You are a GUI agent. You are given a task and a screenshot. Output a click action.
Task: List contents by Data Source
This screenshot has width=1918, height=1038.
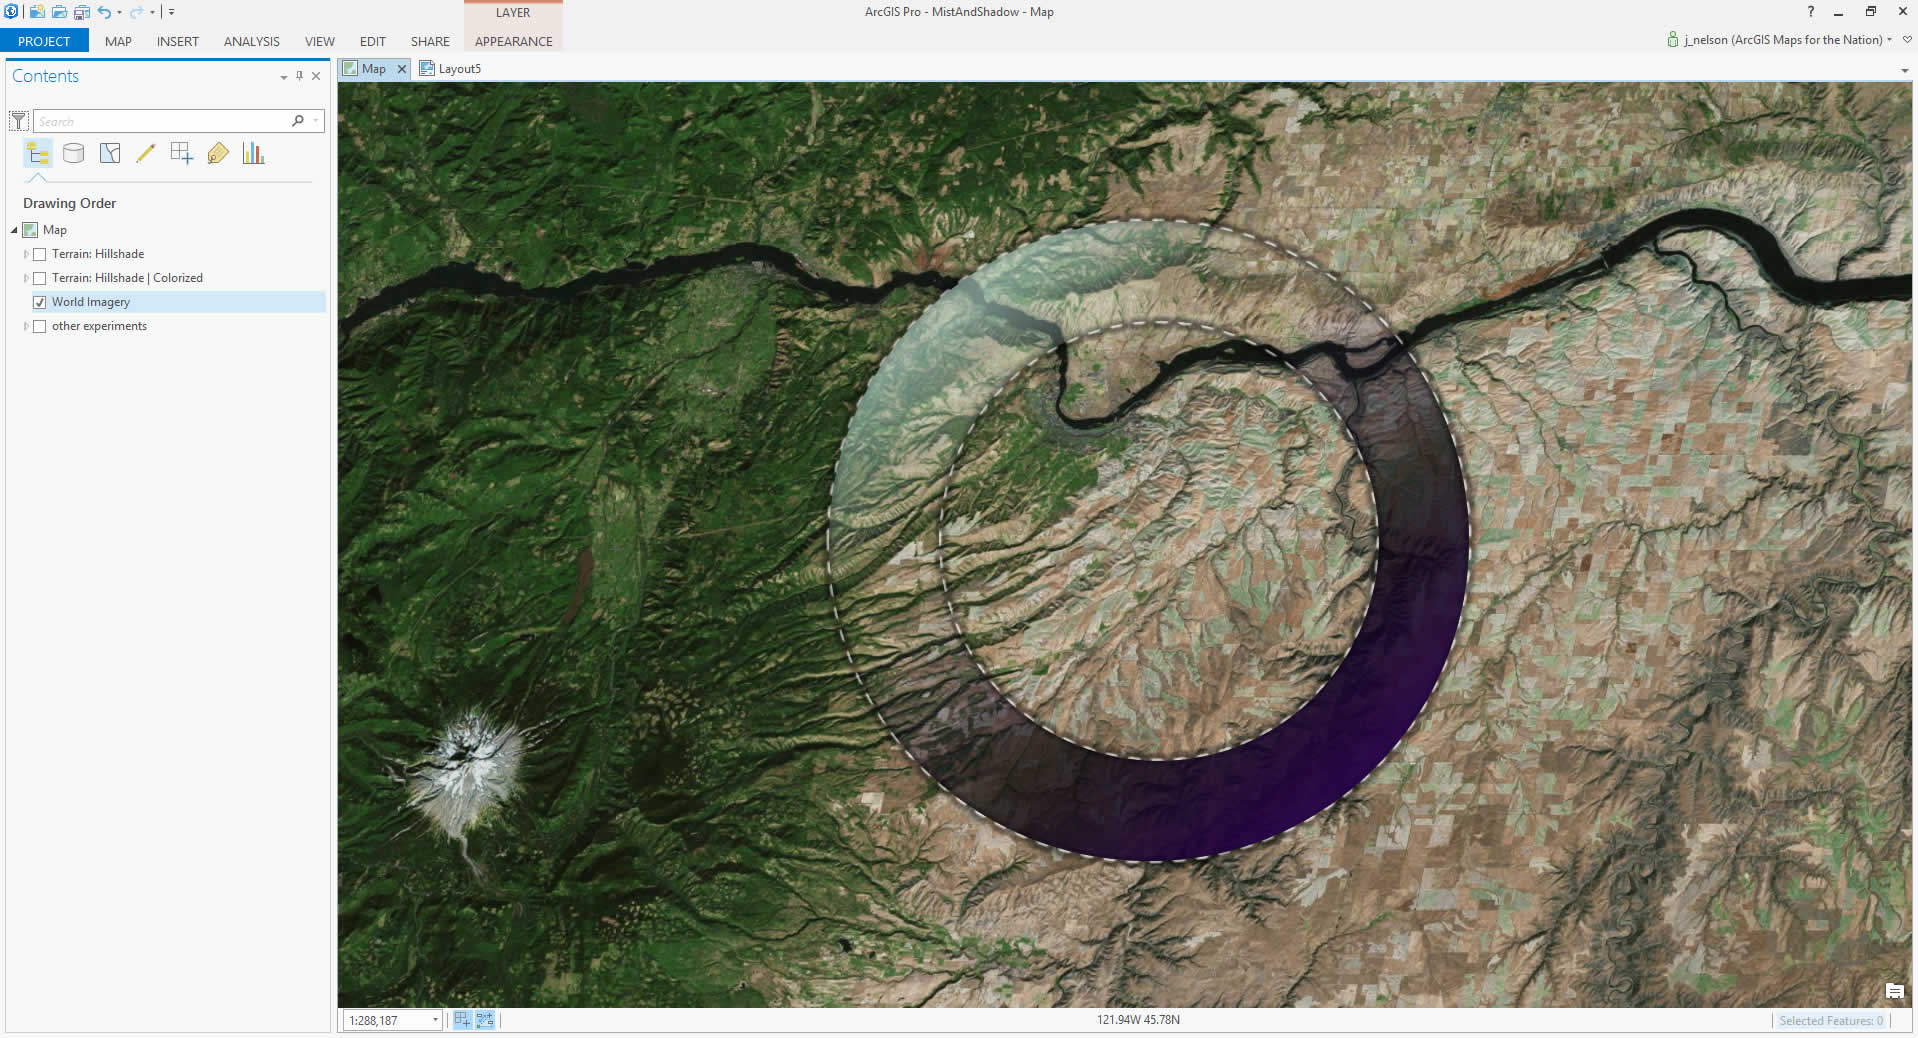coord(73,153)
